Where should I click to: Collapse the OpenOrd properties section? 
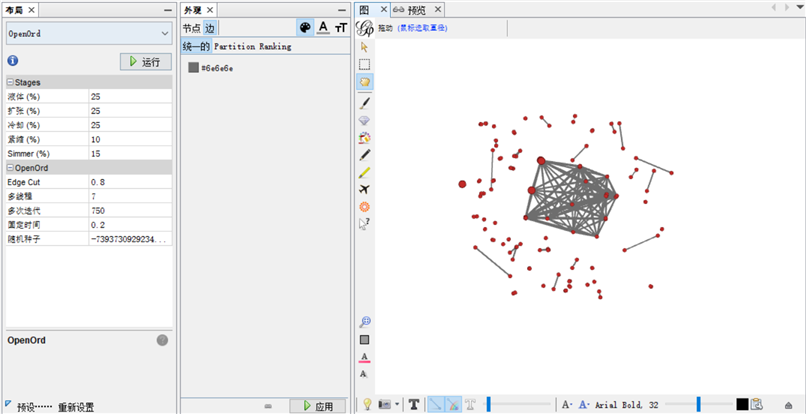10,168
